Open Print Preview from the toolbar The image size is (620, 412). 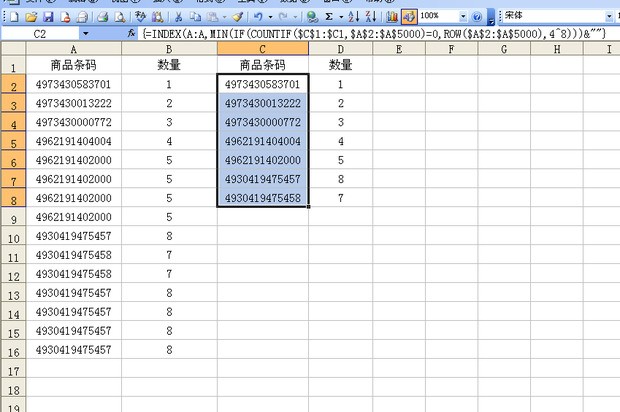[120, 17]
